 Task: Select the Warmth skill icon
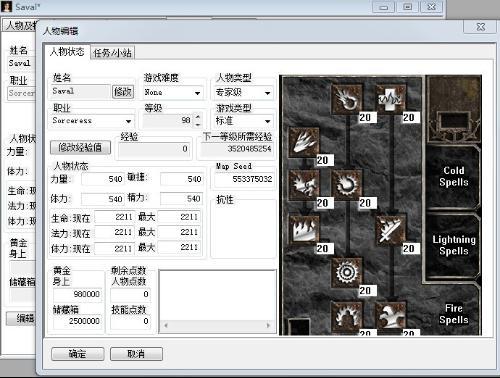point(391,99)
